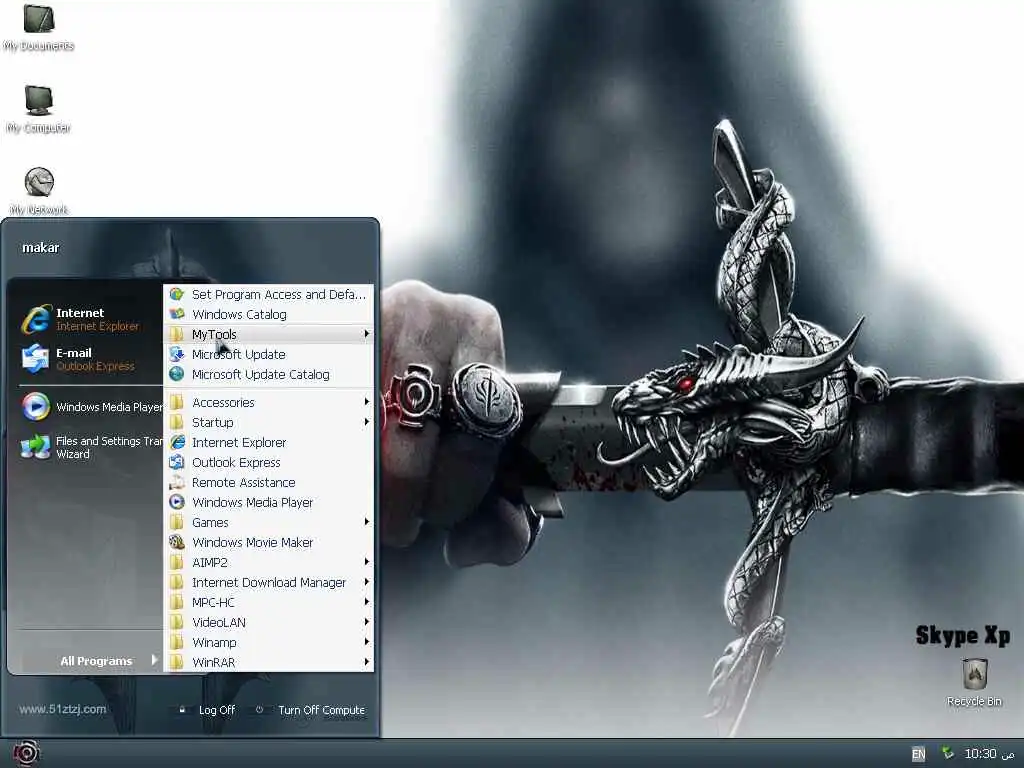Click the green tray icon beside the clock
The image size is (1024, 768).
click(948, 753)
